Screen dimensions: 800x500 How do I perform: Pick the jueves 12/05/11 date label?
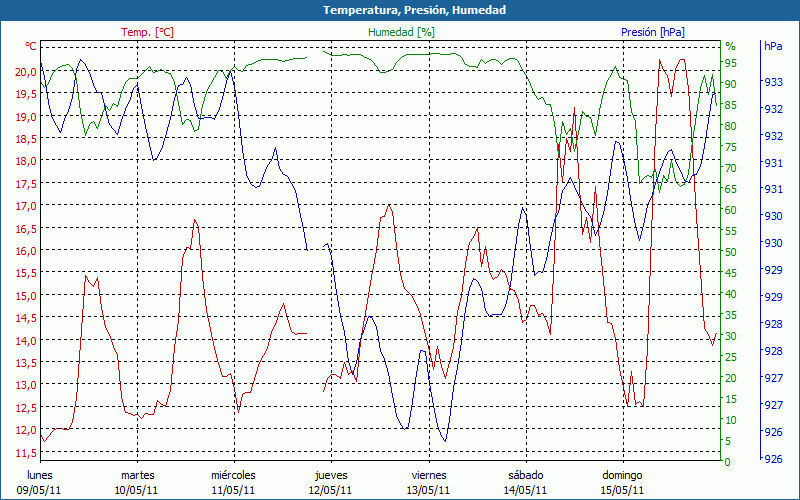click(331, 482)
